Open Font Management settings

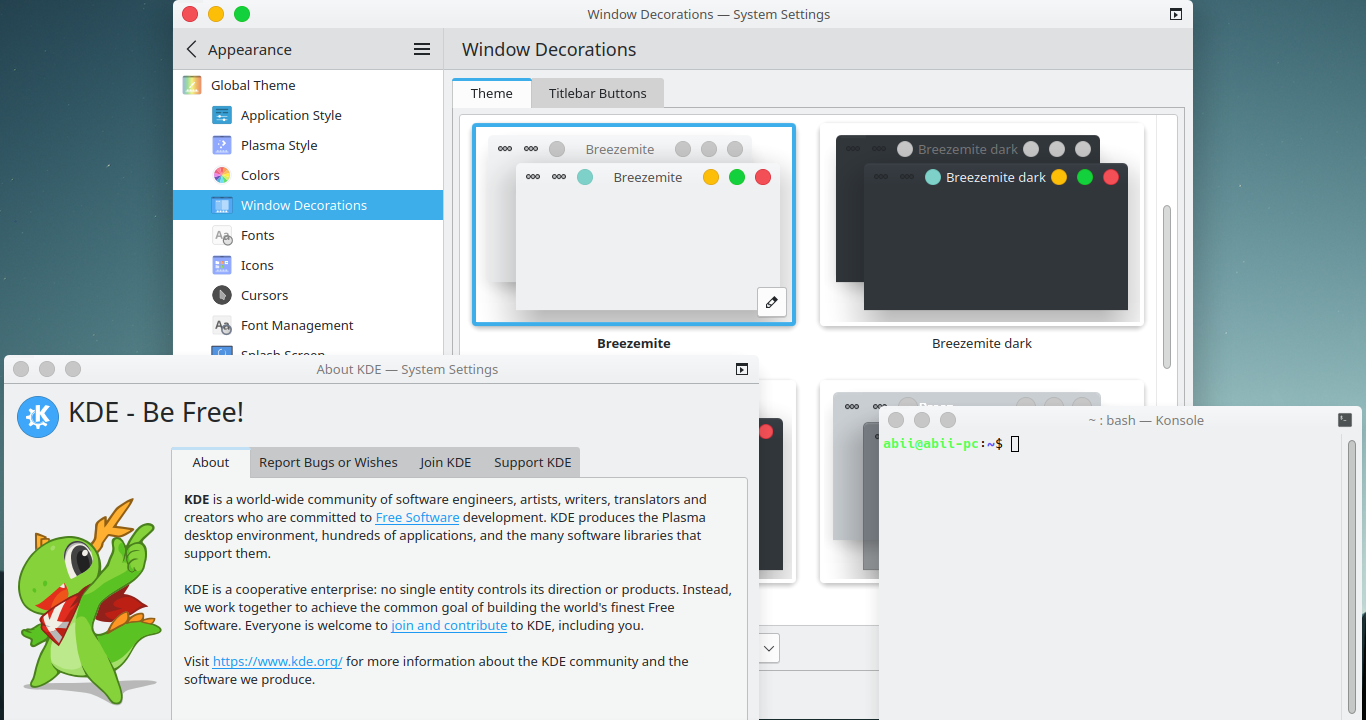click(308, 325)
